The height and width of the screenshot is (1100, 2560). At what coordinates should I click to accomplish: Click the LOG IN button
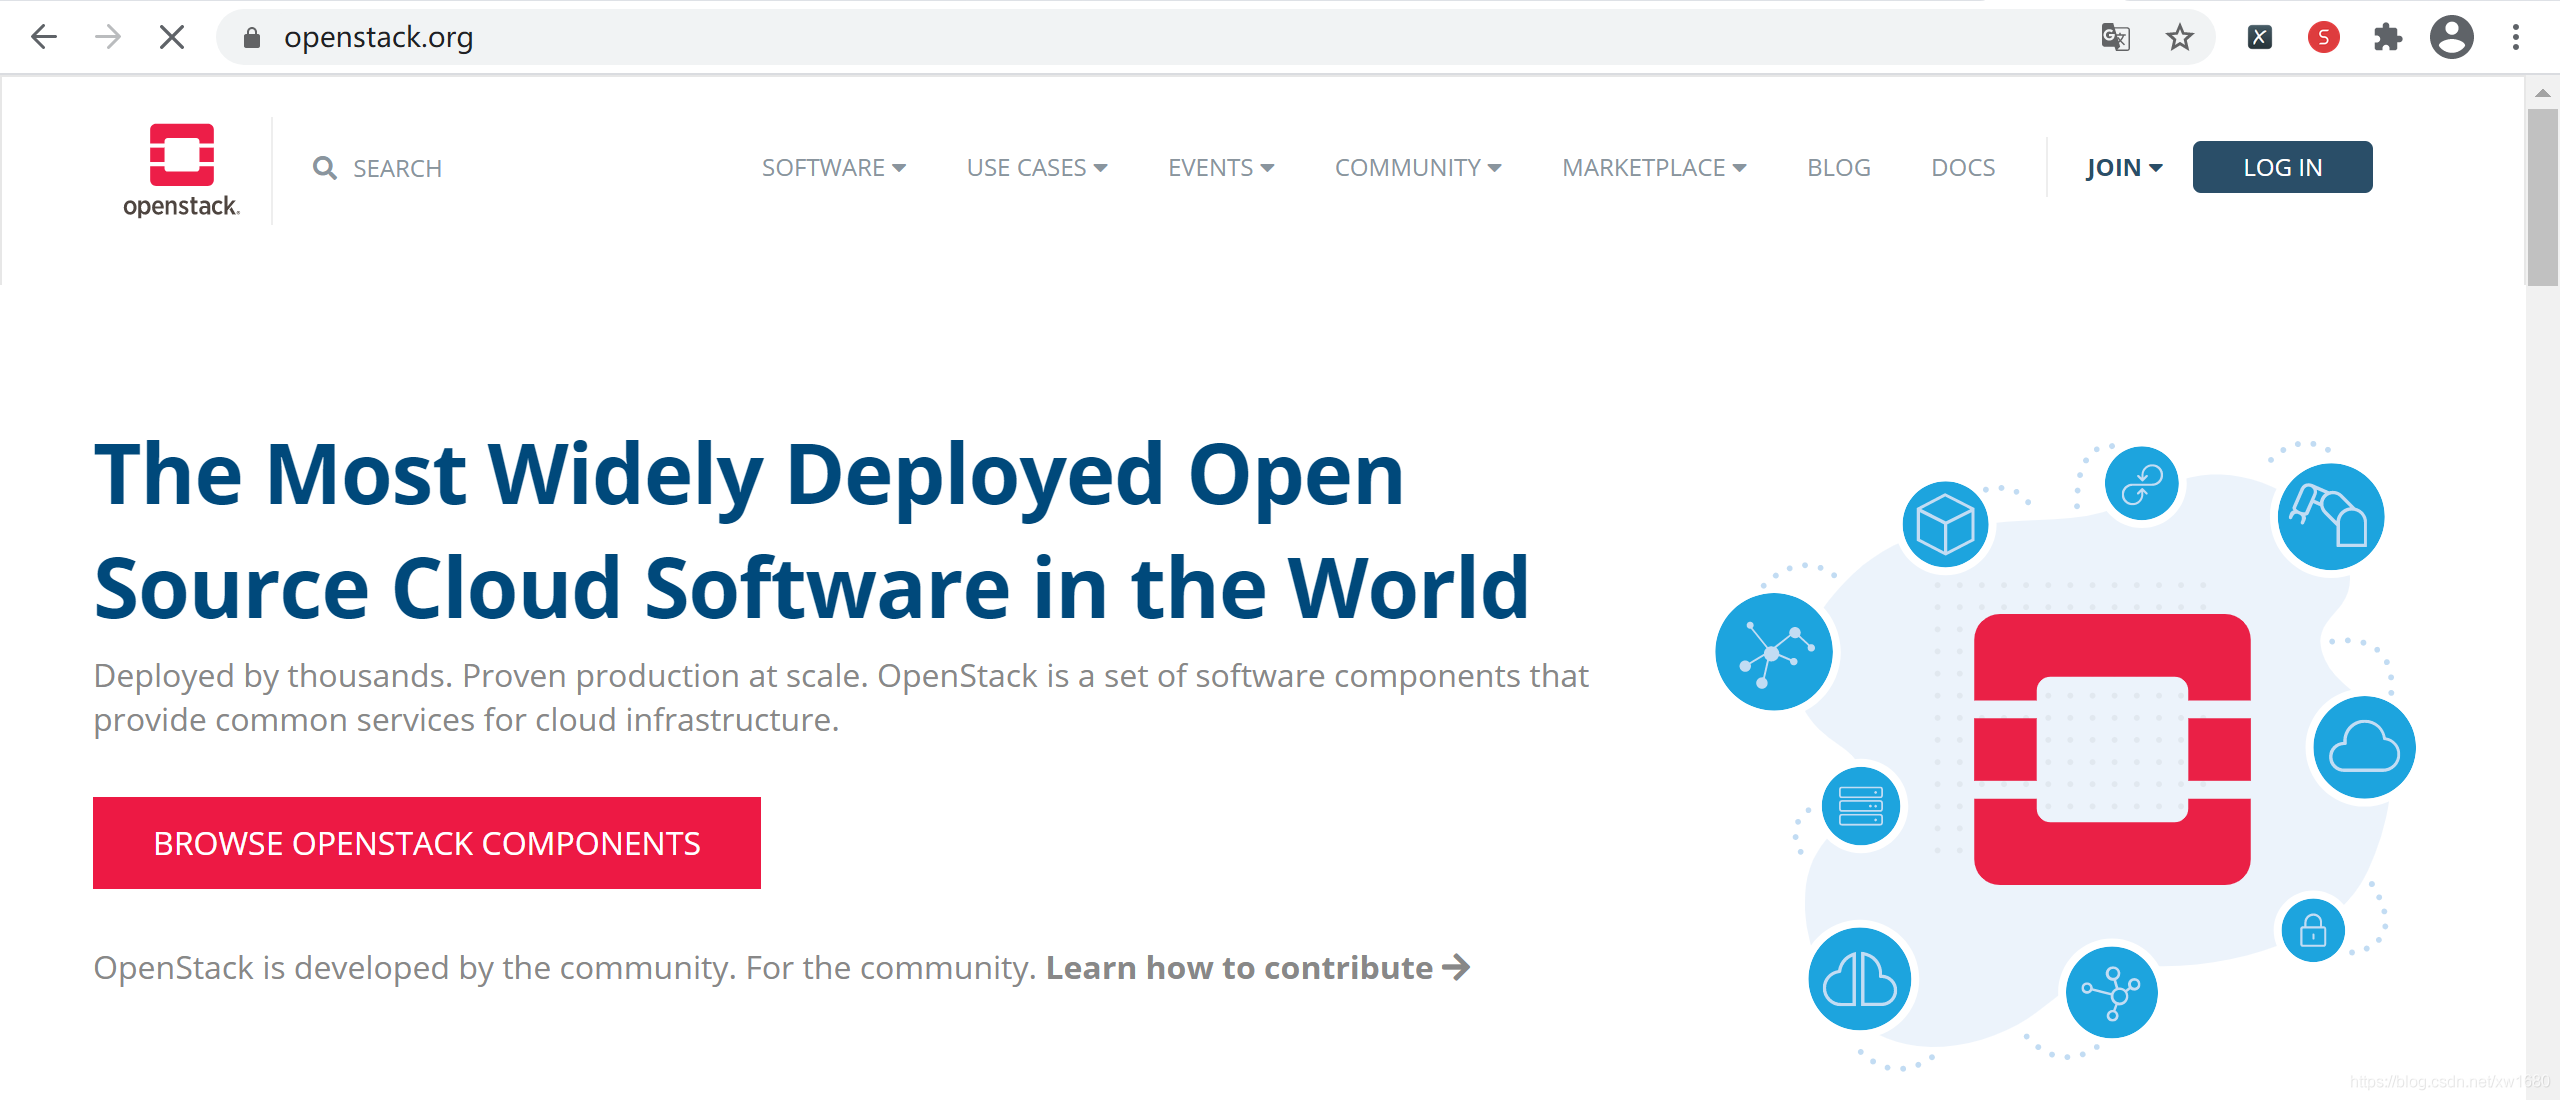click(2282, 167)
